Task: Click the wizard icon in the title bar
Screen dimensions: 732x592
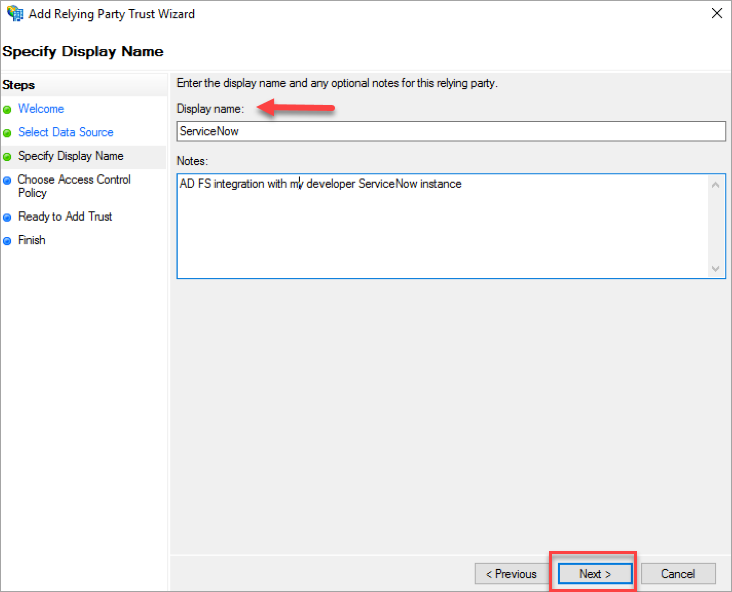Action: click(15, 14)
